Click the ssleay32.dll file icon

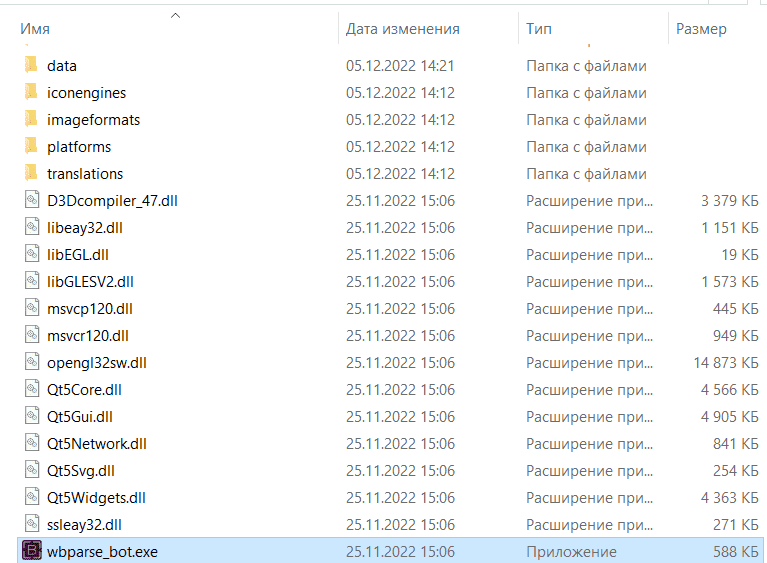click(32, 524)
